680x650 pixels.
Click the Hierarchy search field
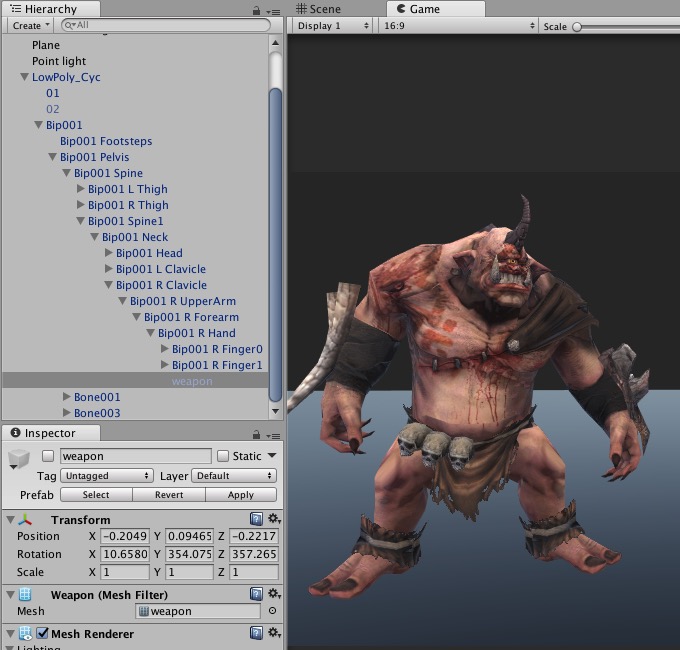166,25
